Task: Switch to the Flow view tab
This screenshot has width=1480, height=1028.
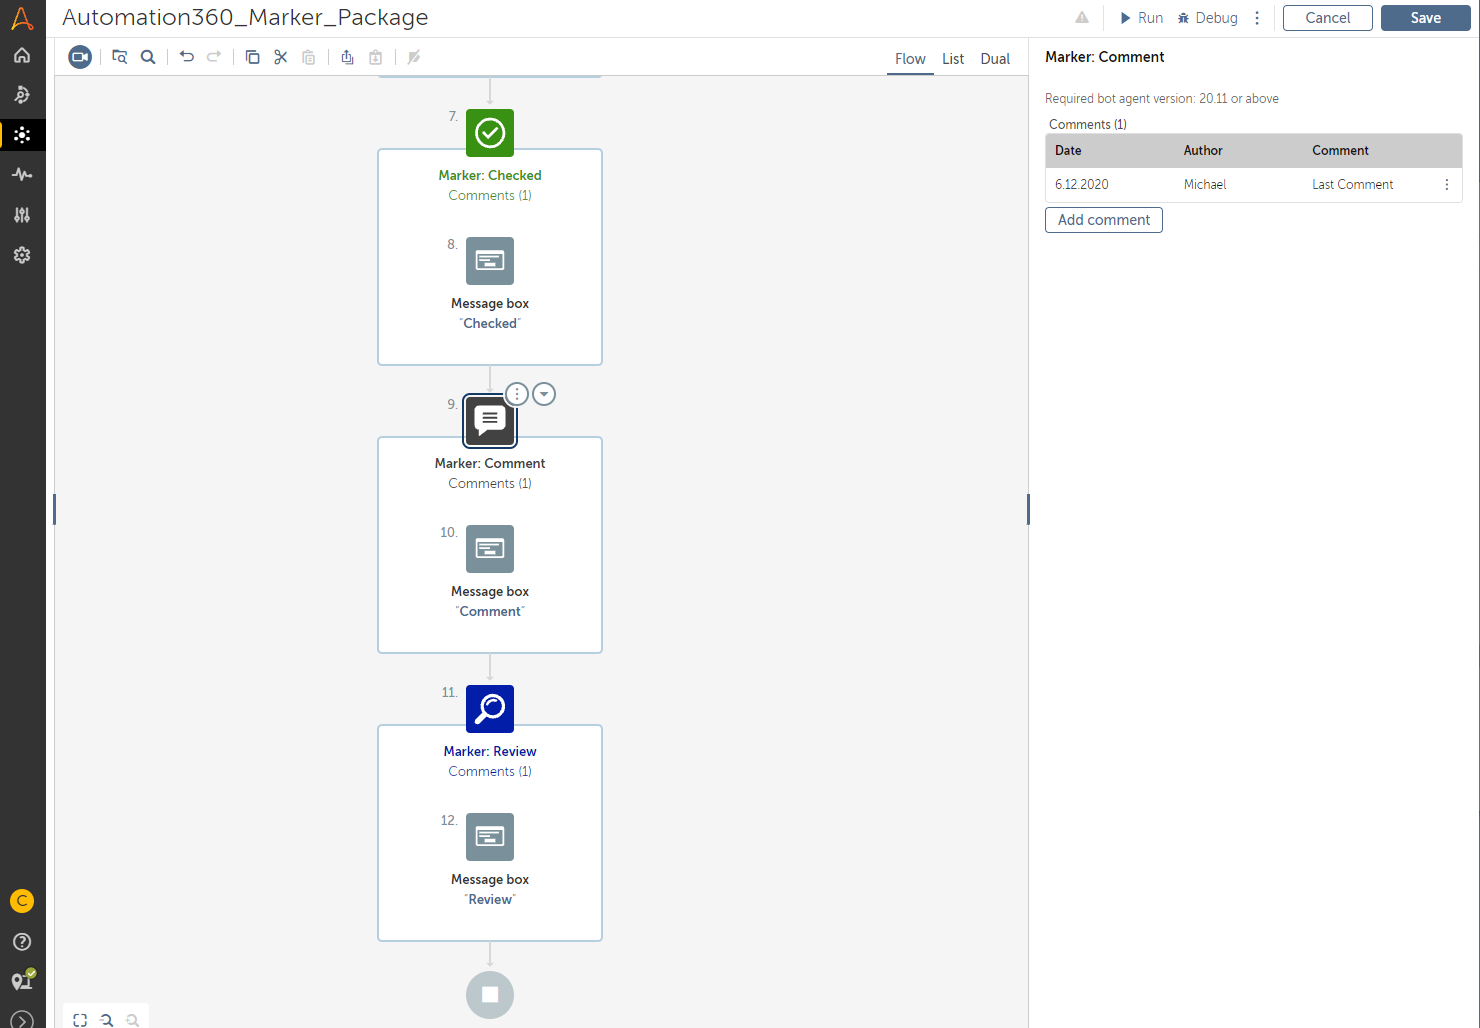Action: coord(910,59)
